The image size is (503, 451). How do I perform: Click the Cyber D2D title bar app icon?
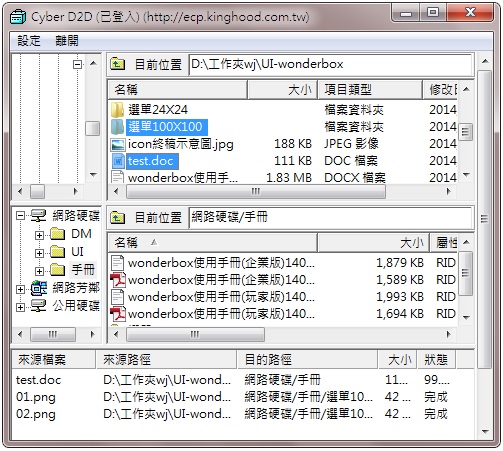pos(18,17)
